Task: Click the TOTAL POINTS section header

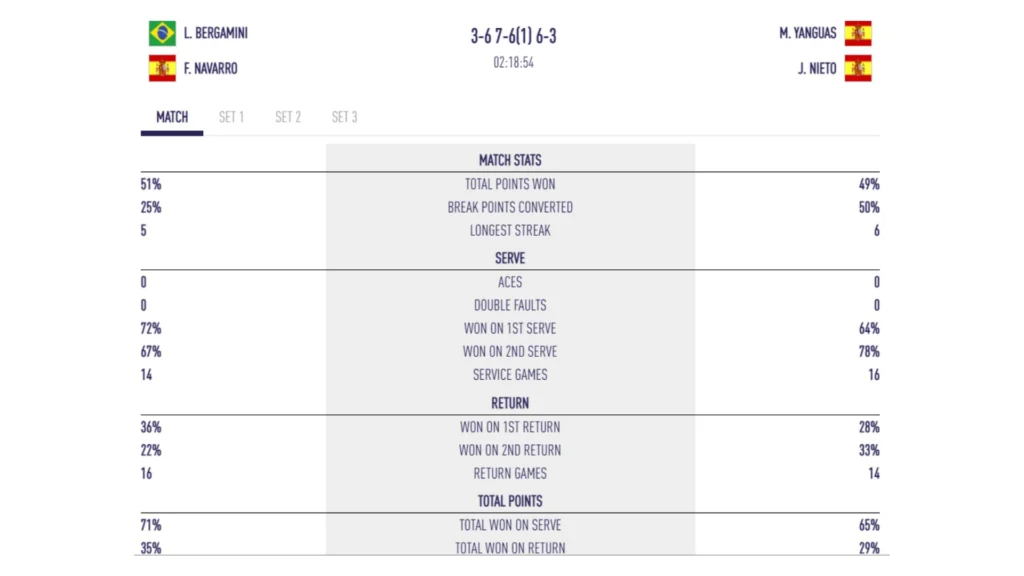Action: pyautogui.click(x=510, y=501)
